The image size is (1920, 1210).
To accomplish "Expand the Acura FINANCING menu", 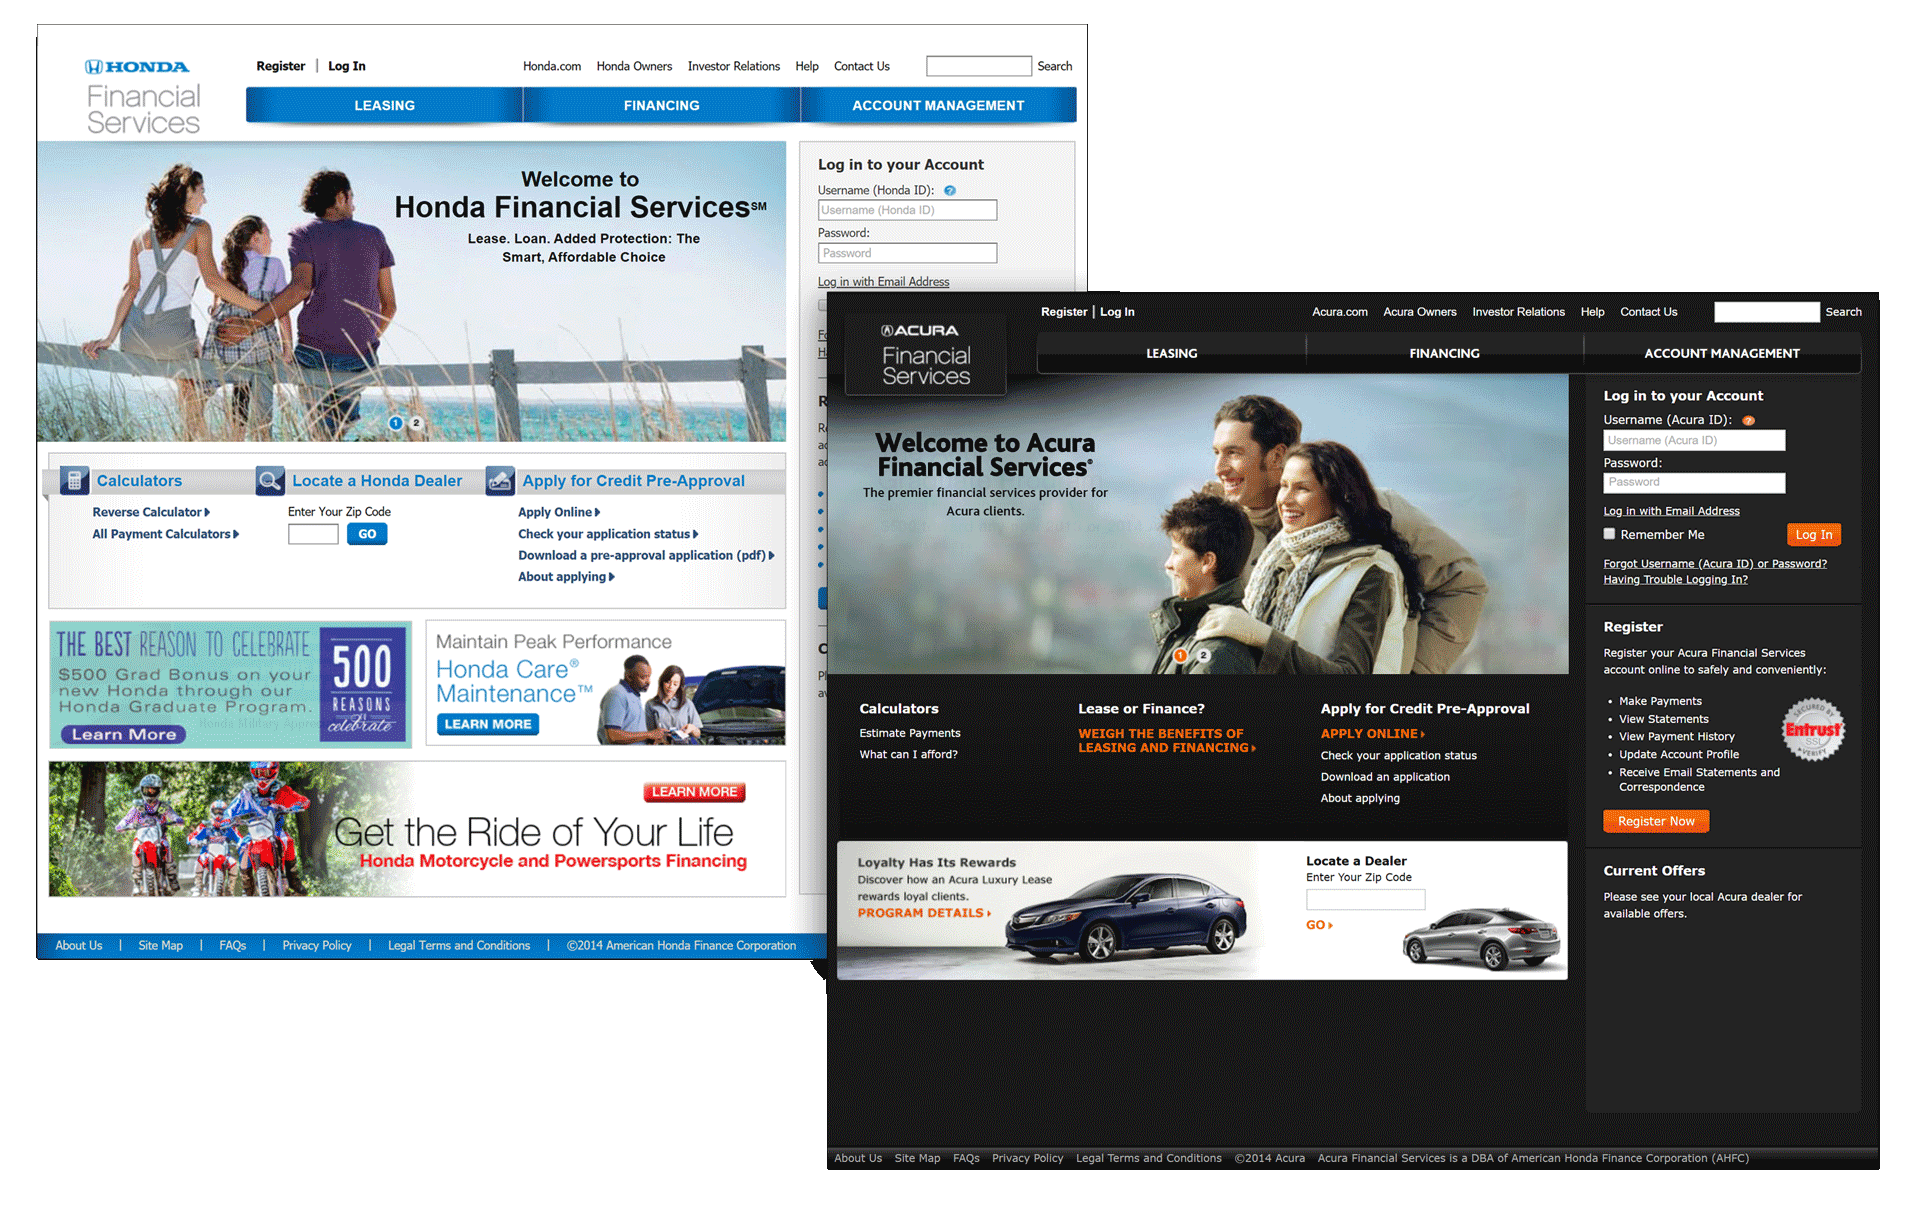I will pos(1444,353).
